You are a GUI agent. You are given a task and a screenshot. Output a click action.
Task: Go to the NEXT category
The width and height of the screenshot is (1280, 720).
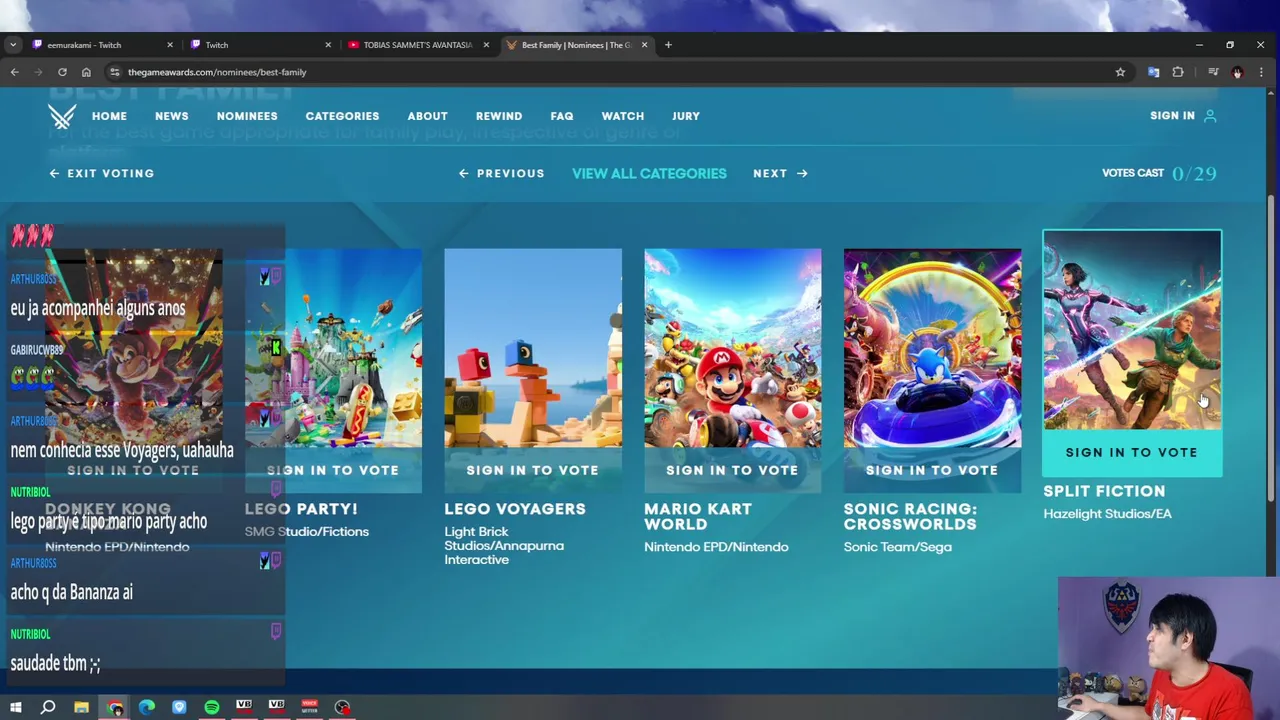point(780,173)
